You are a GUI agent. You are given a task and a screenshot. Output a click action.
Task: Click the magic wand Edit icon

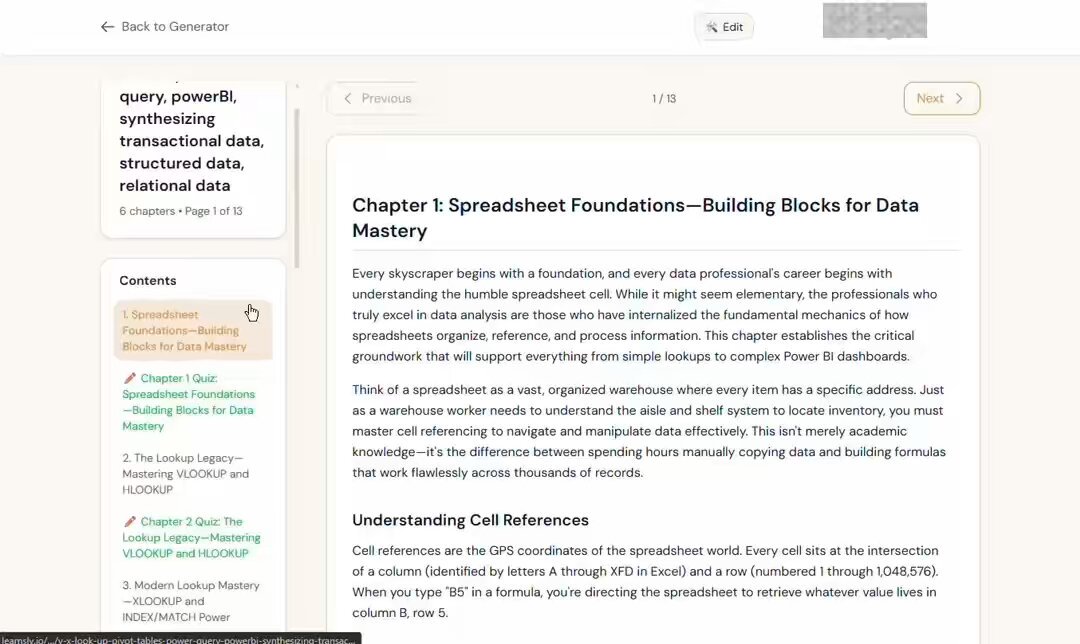click(x=712, y=27)
